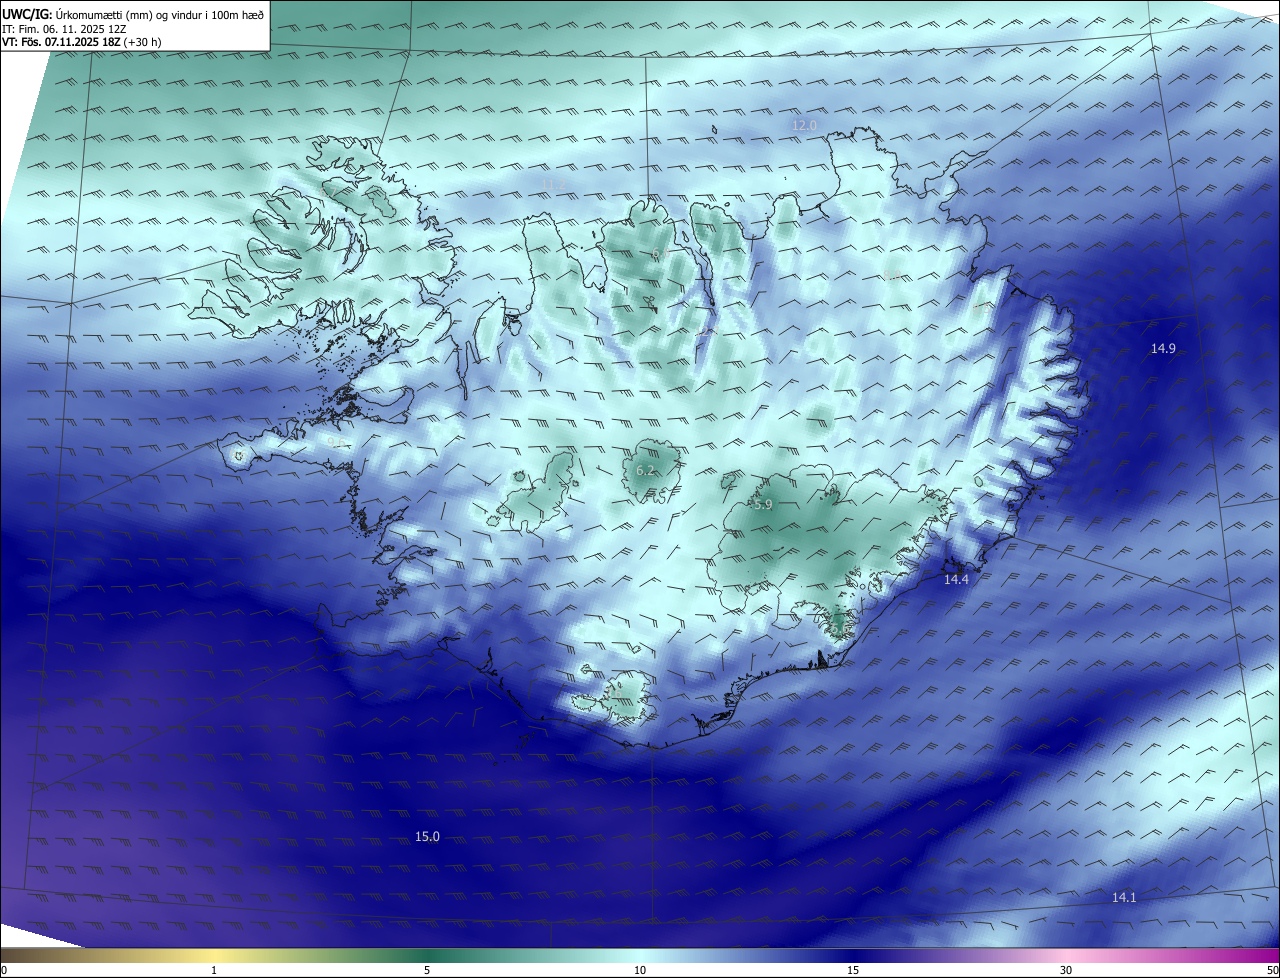Click the 14.1 value label in the southeast ocean

point(1124,897)
